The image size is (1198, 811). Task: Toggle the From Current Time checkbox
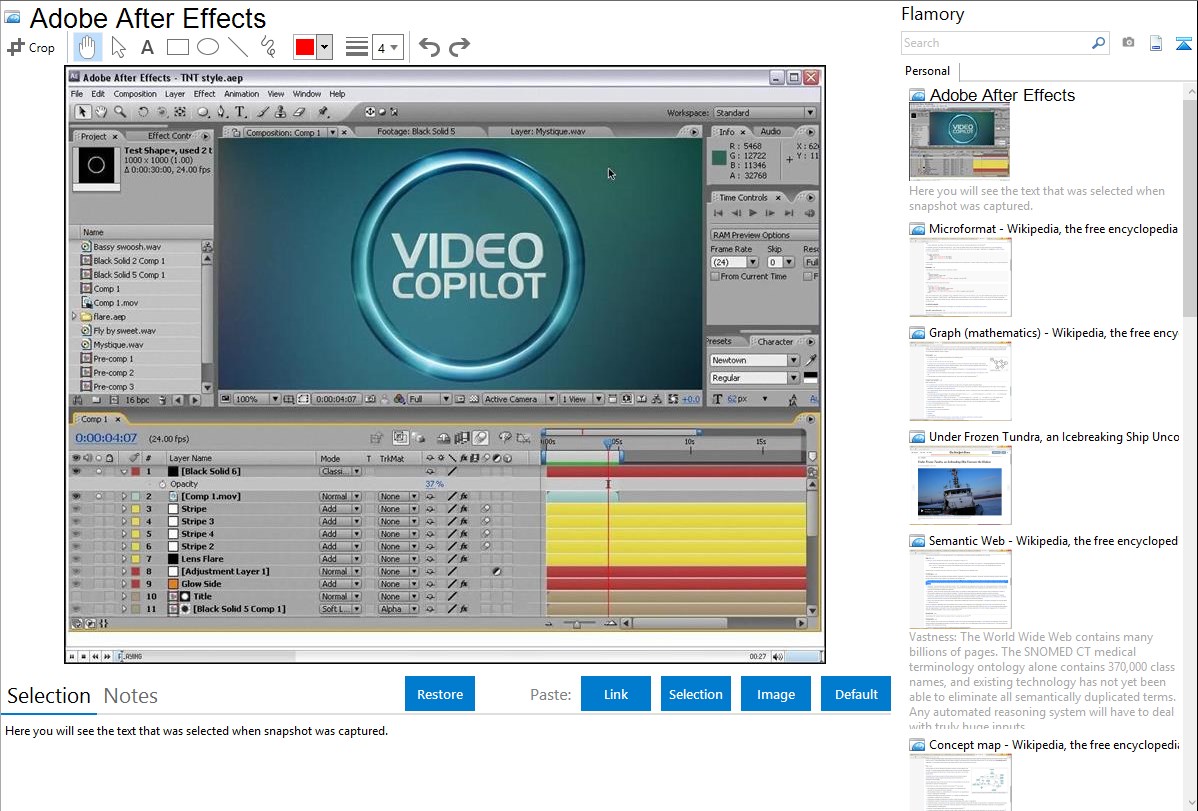715,277
